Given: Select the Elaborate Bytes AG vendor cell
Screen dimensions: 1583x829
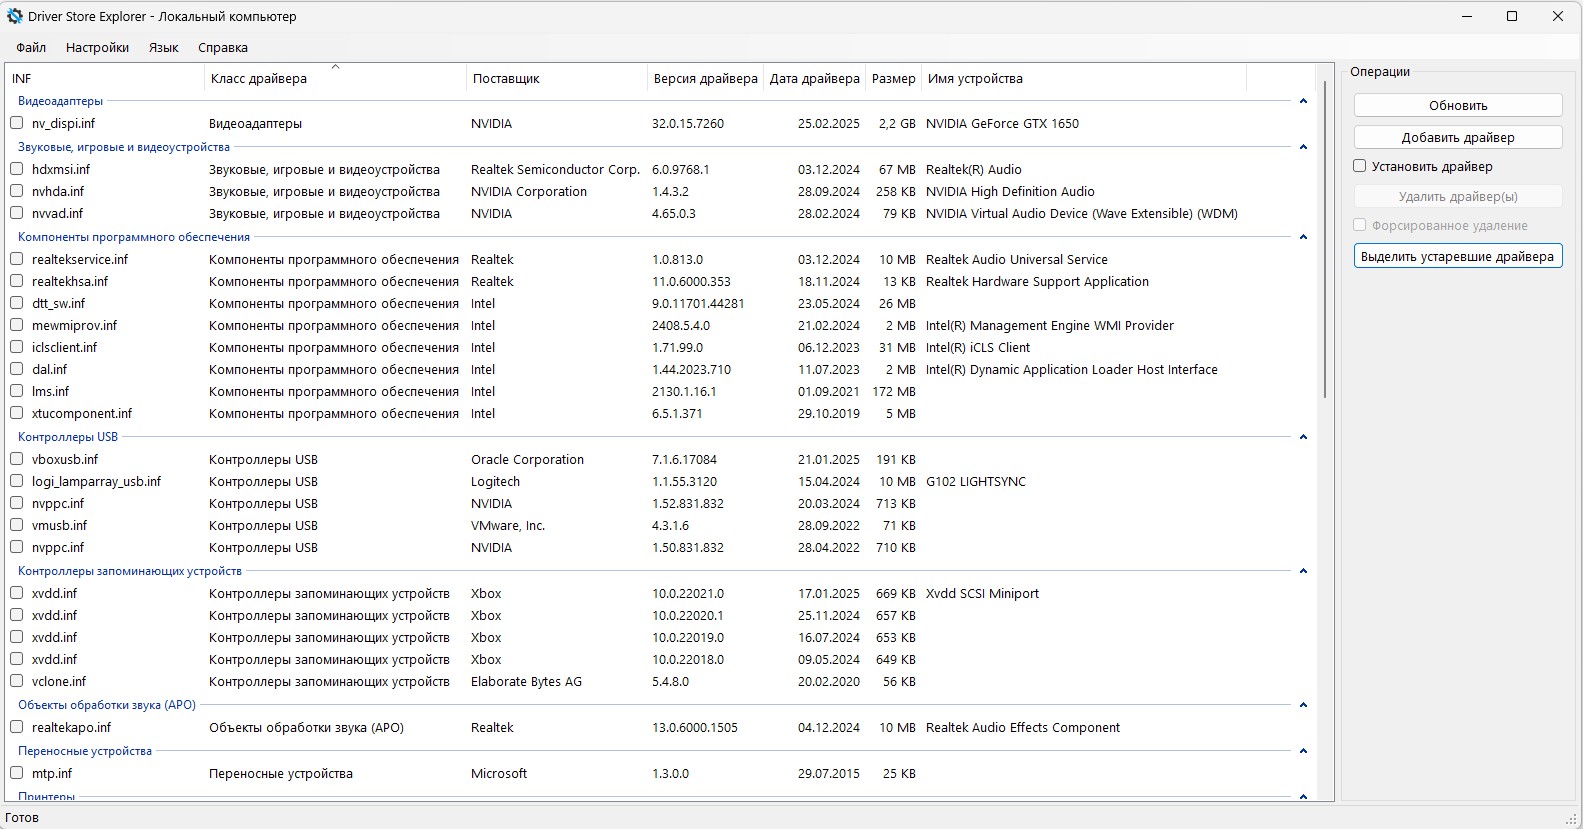Looking at the screenshot, I should 526,682.
